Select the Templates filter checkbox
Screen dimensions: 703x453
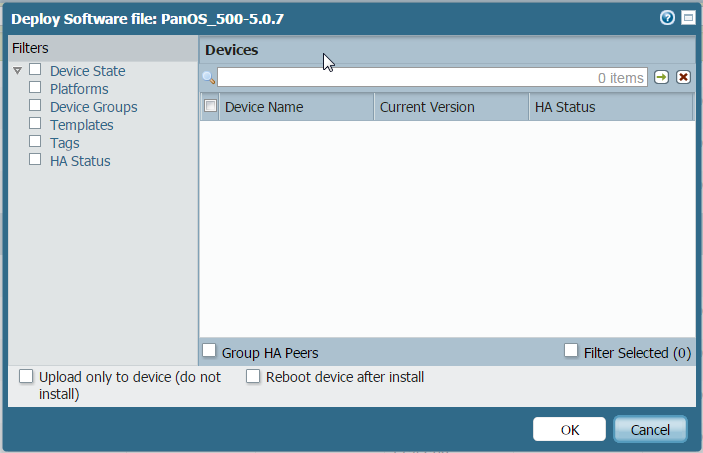pyautogui.click(x=35, y=124)
